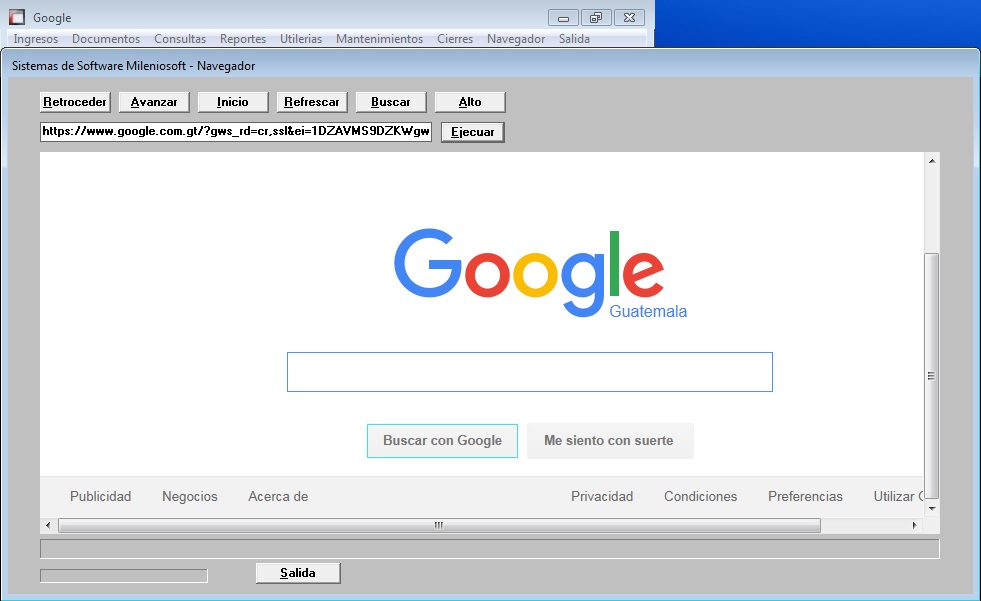
Task: Click the Avanzar button
Action: click(x=154, y=102)
